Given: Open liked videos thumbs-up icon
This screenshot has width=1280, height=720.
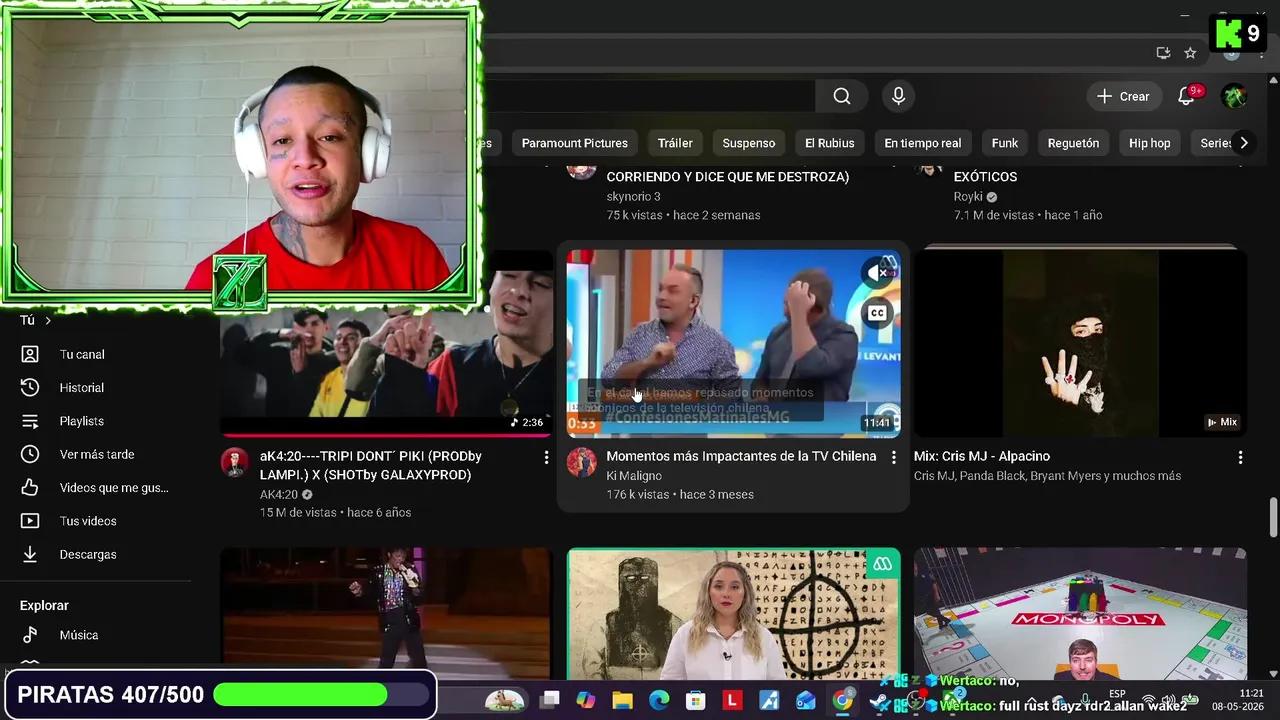Looking at the screenshot, I should click(x=30, y=488).
